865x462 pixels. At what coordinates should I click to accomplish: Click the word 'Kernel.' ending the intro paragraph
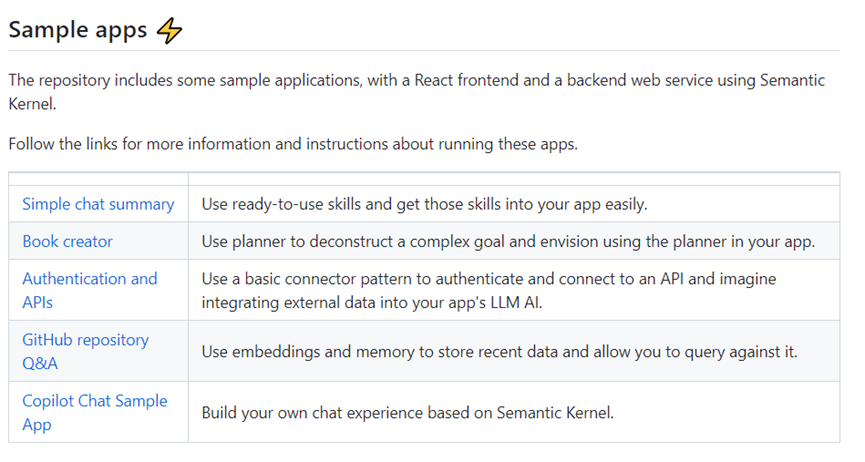point(33,104)
